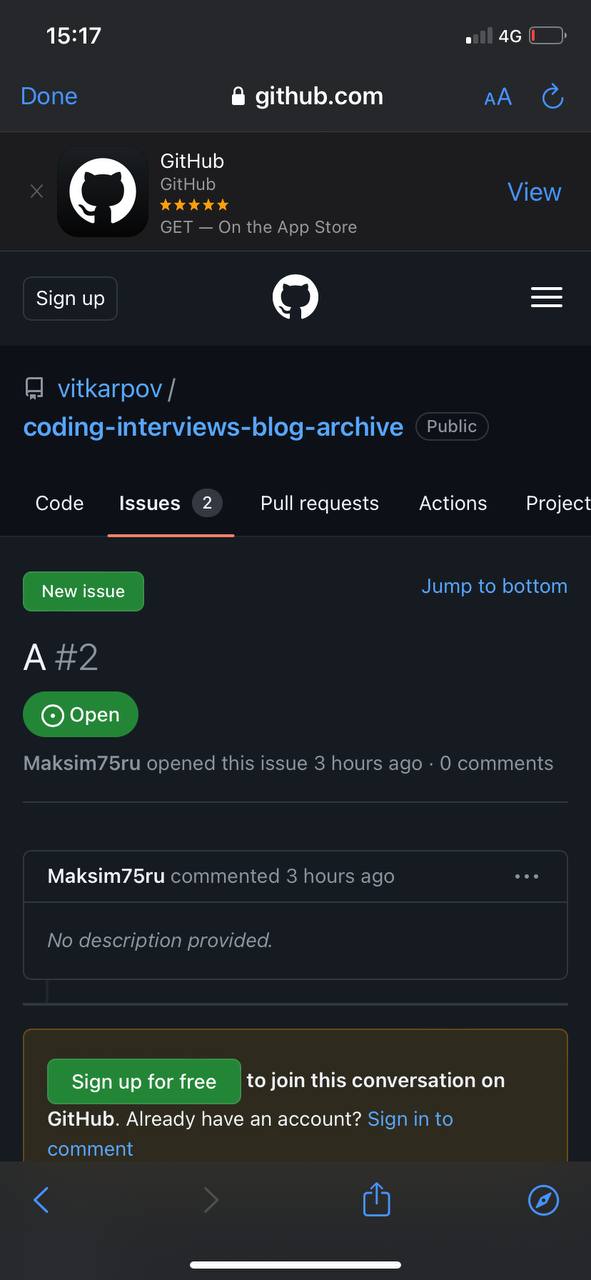Tap the github.com address bar

[x=307, y=96]
